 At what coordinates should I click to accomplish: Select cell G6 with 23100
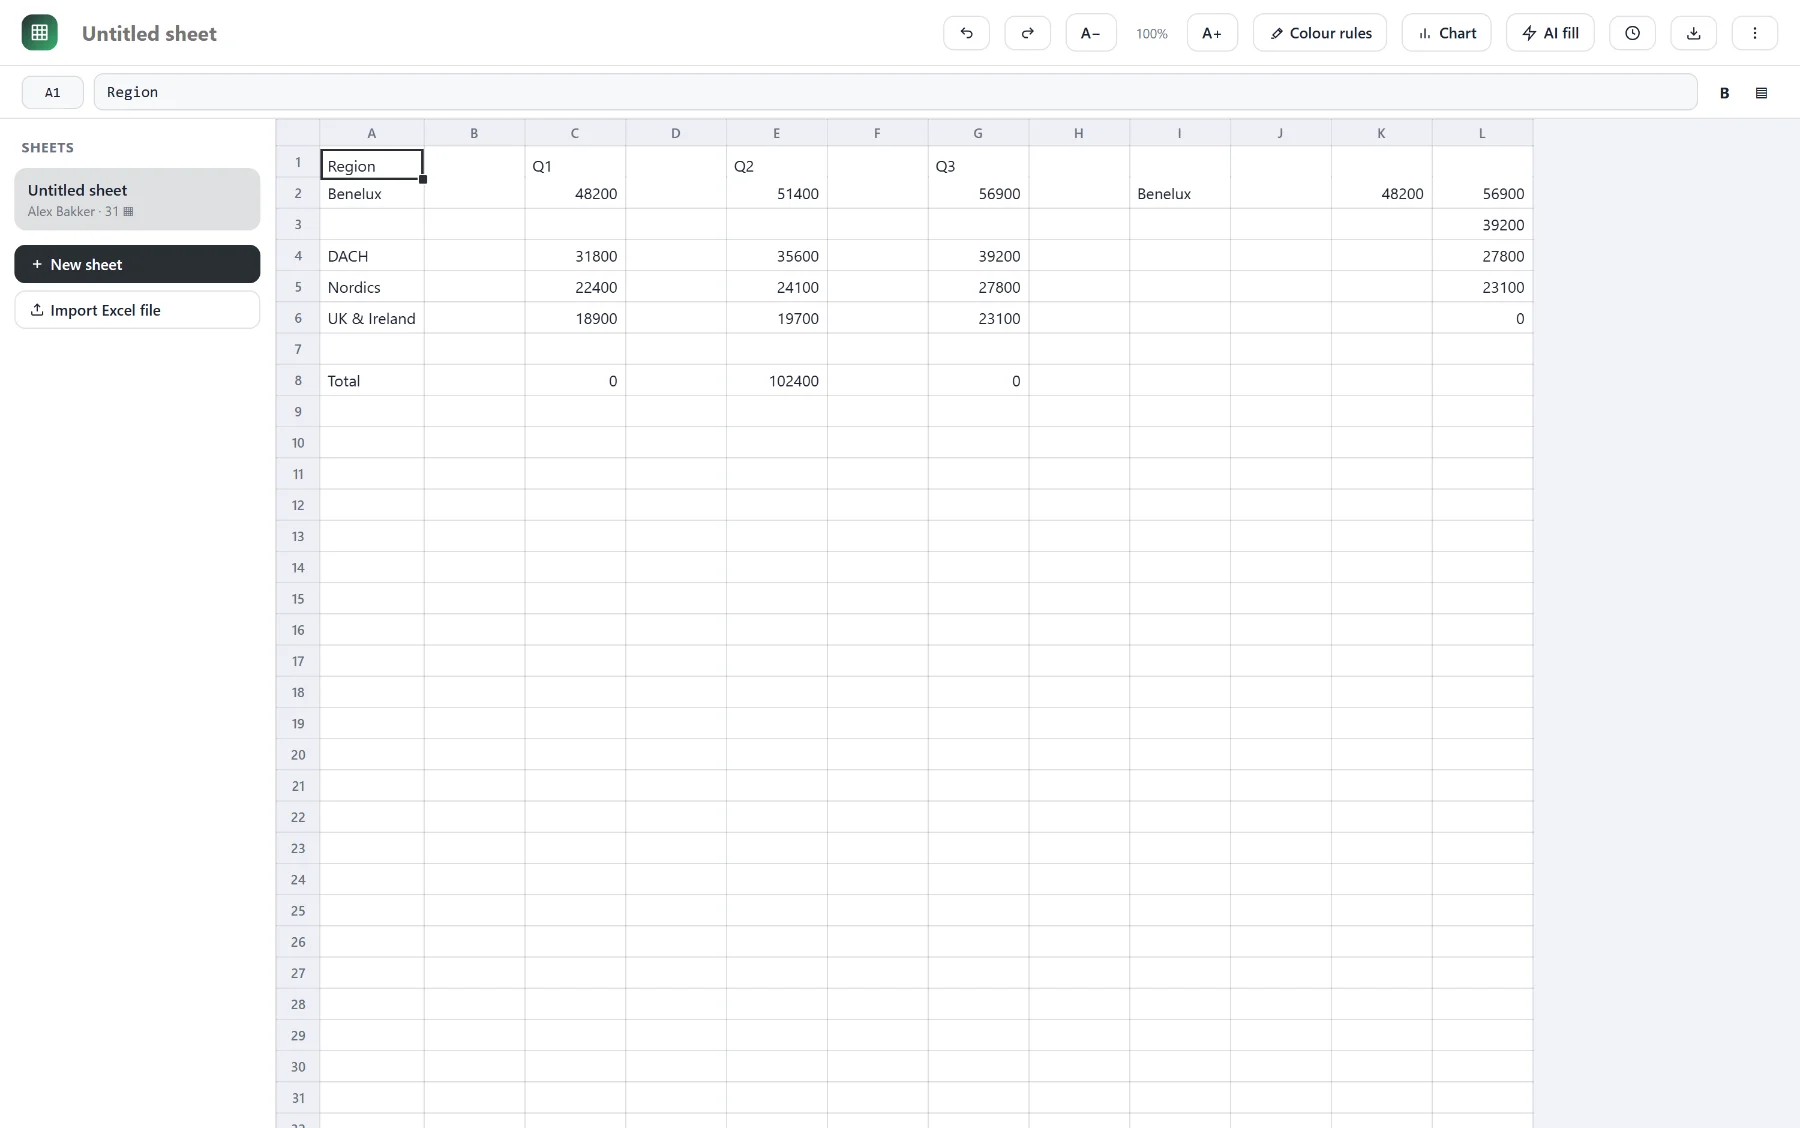(978, 318)
